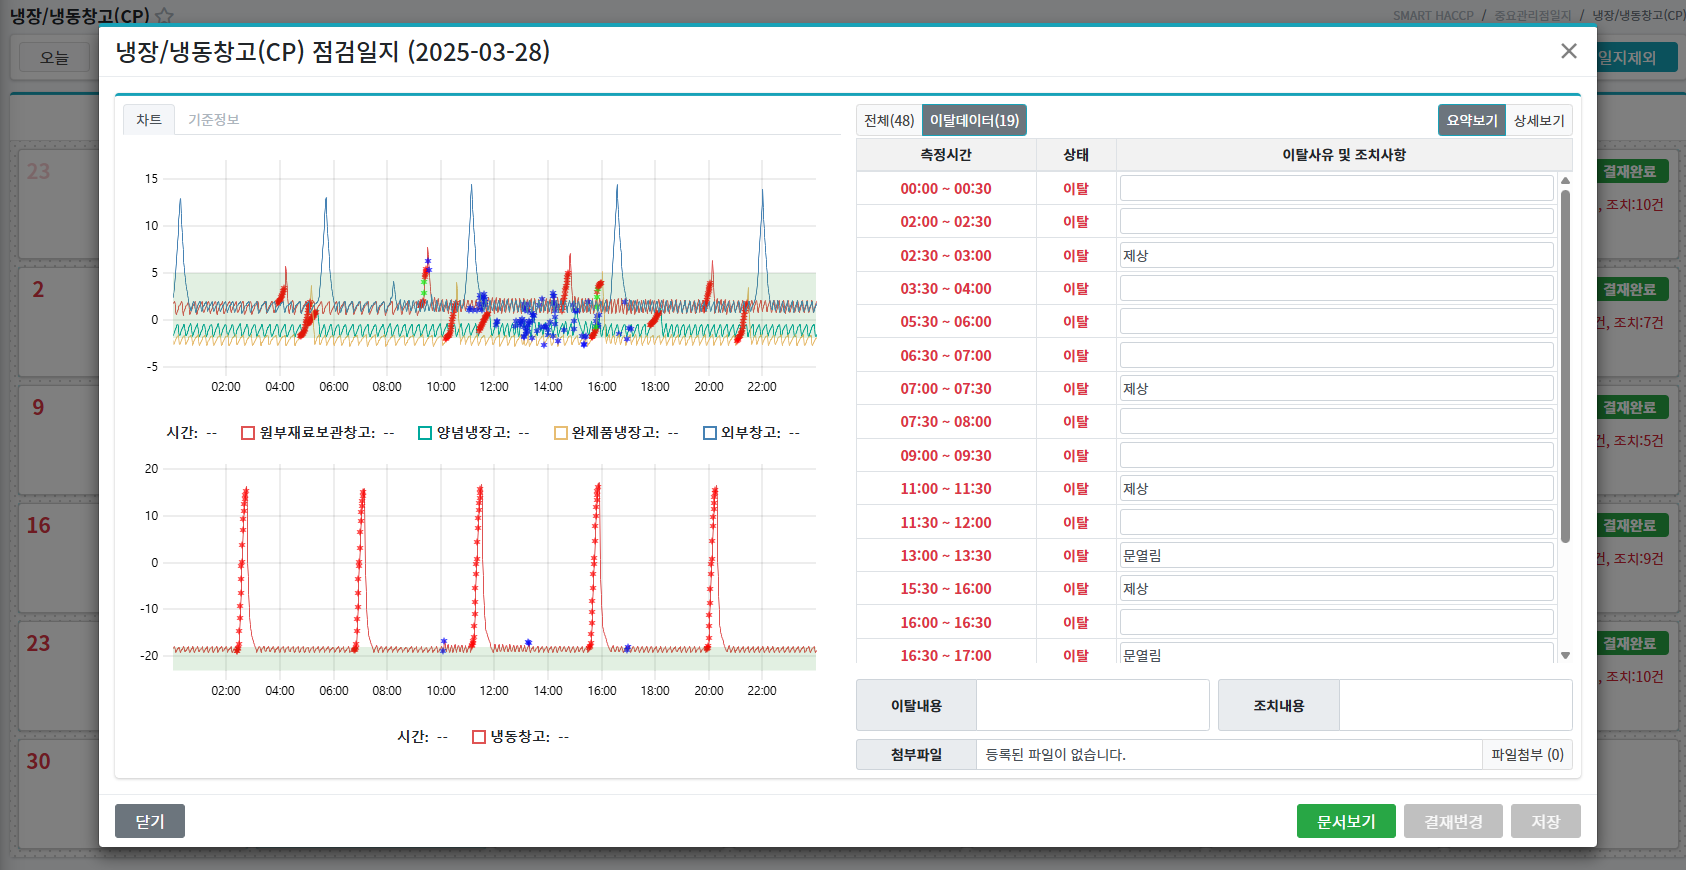Switch to the 기준정보 tab

click(214, 120)
